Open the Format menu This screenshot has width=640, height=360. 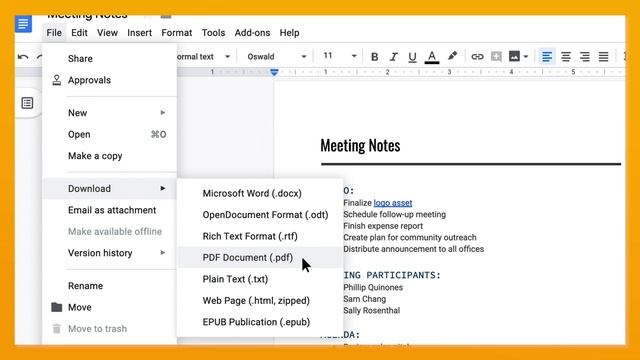point(176,33)
